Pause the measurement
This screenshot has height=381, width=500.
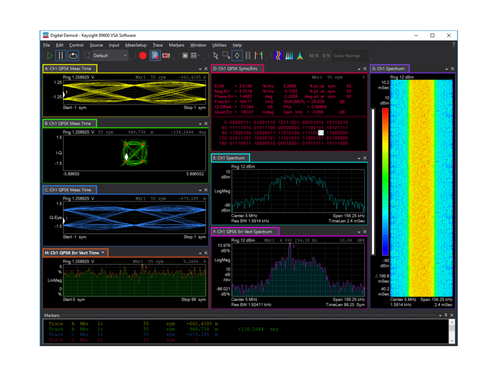[61, 56]
